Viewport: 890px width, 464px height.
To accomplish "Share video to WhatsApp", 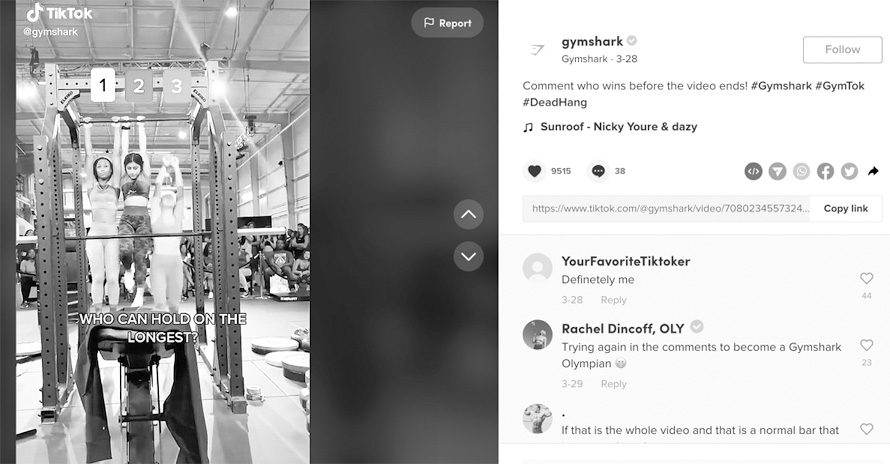I will click(801, 171).
